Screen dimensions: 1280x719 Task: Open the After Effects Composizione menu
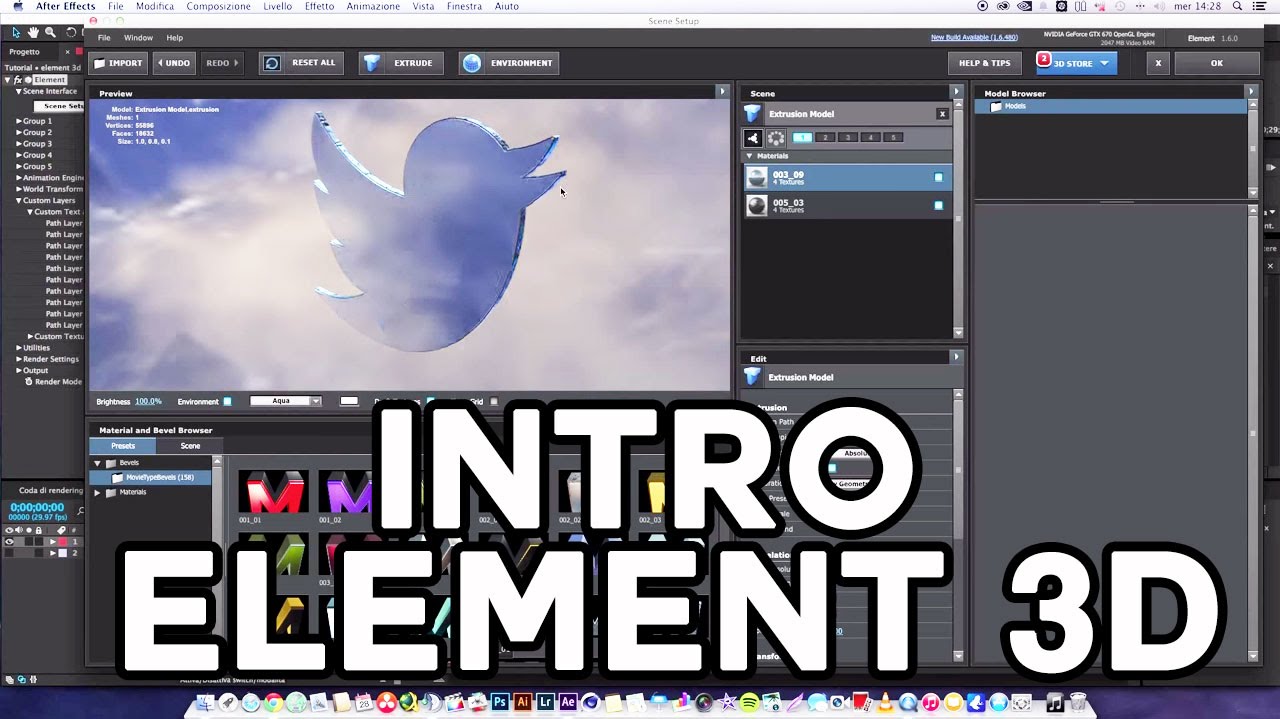pos(219,6)
